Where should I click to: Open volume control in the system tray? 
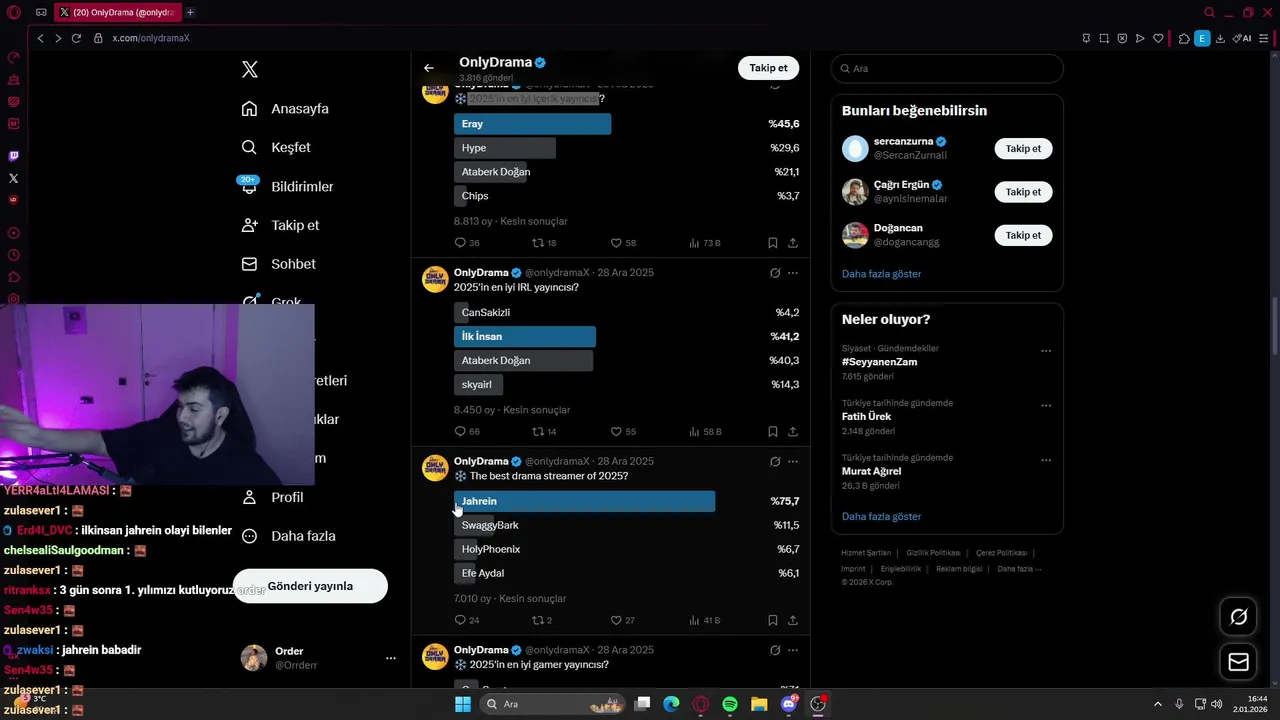point(1216,704)
